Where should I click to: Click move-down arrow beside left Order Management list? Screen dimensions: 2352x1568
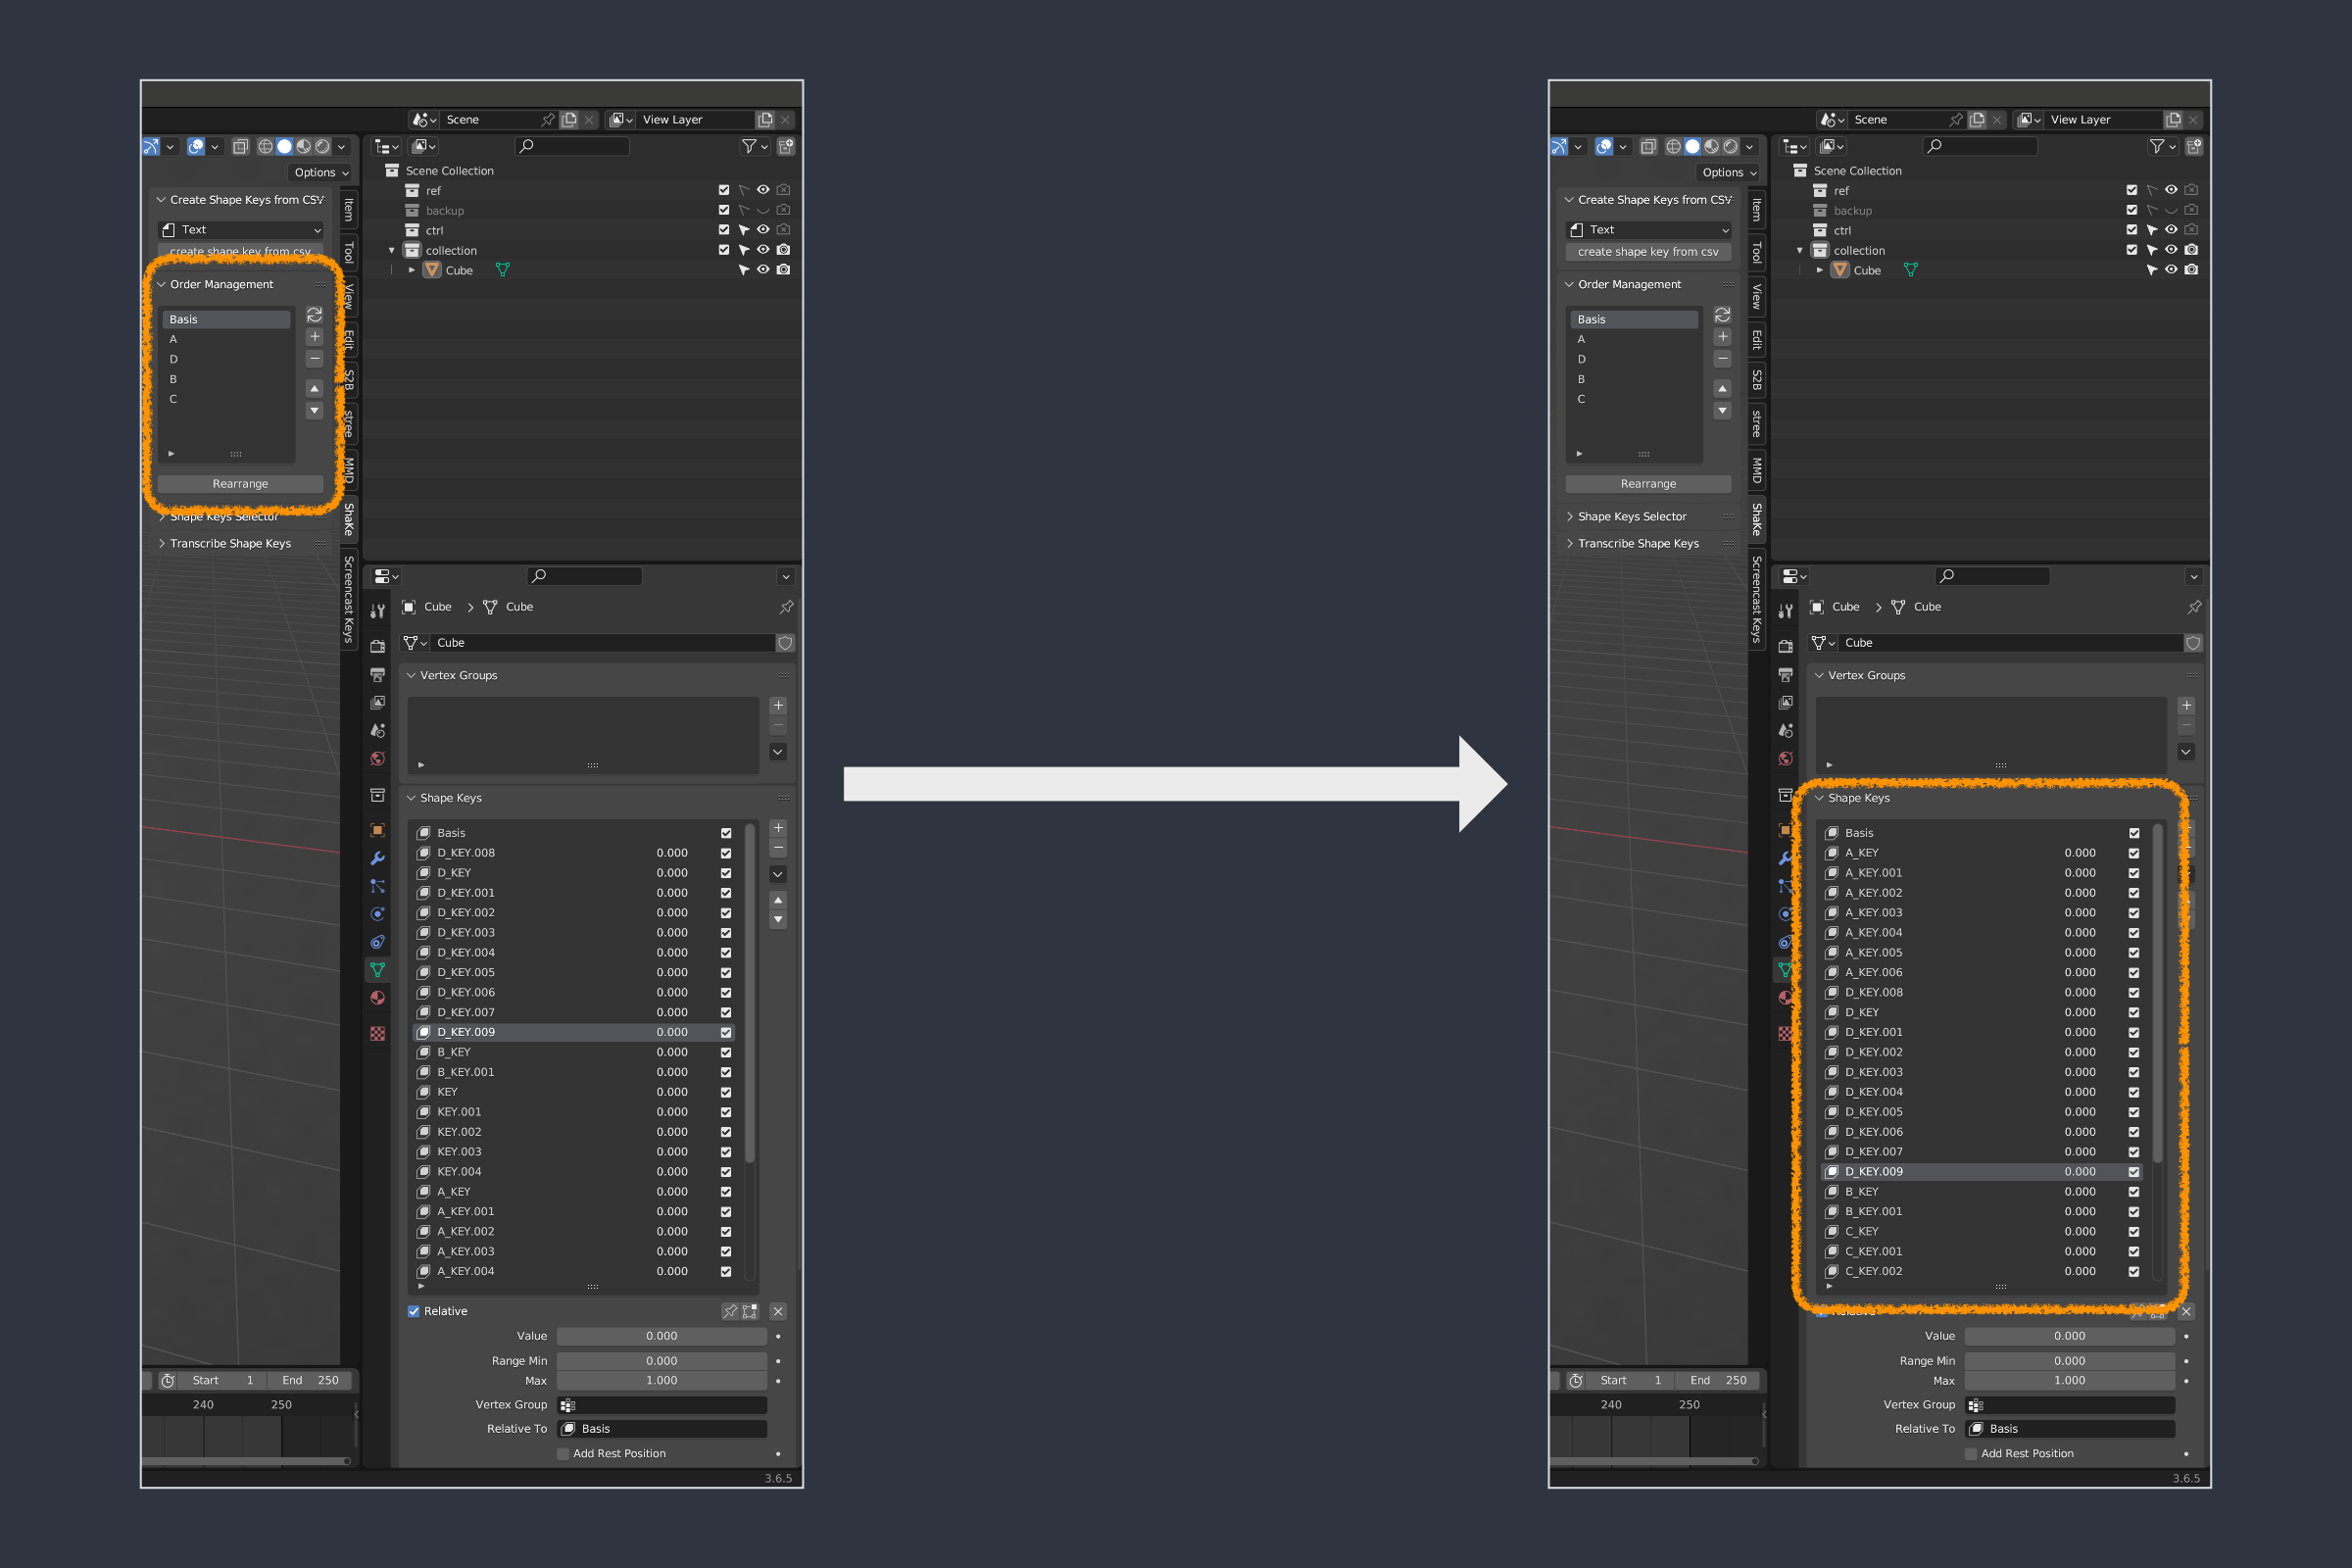click(314, 411)
